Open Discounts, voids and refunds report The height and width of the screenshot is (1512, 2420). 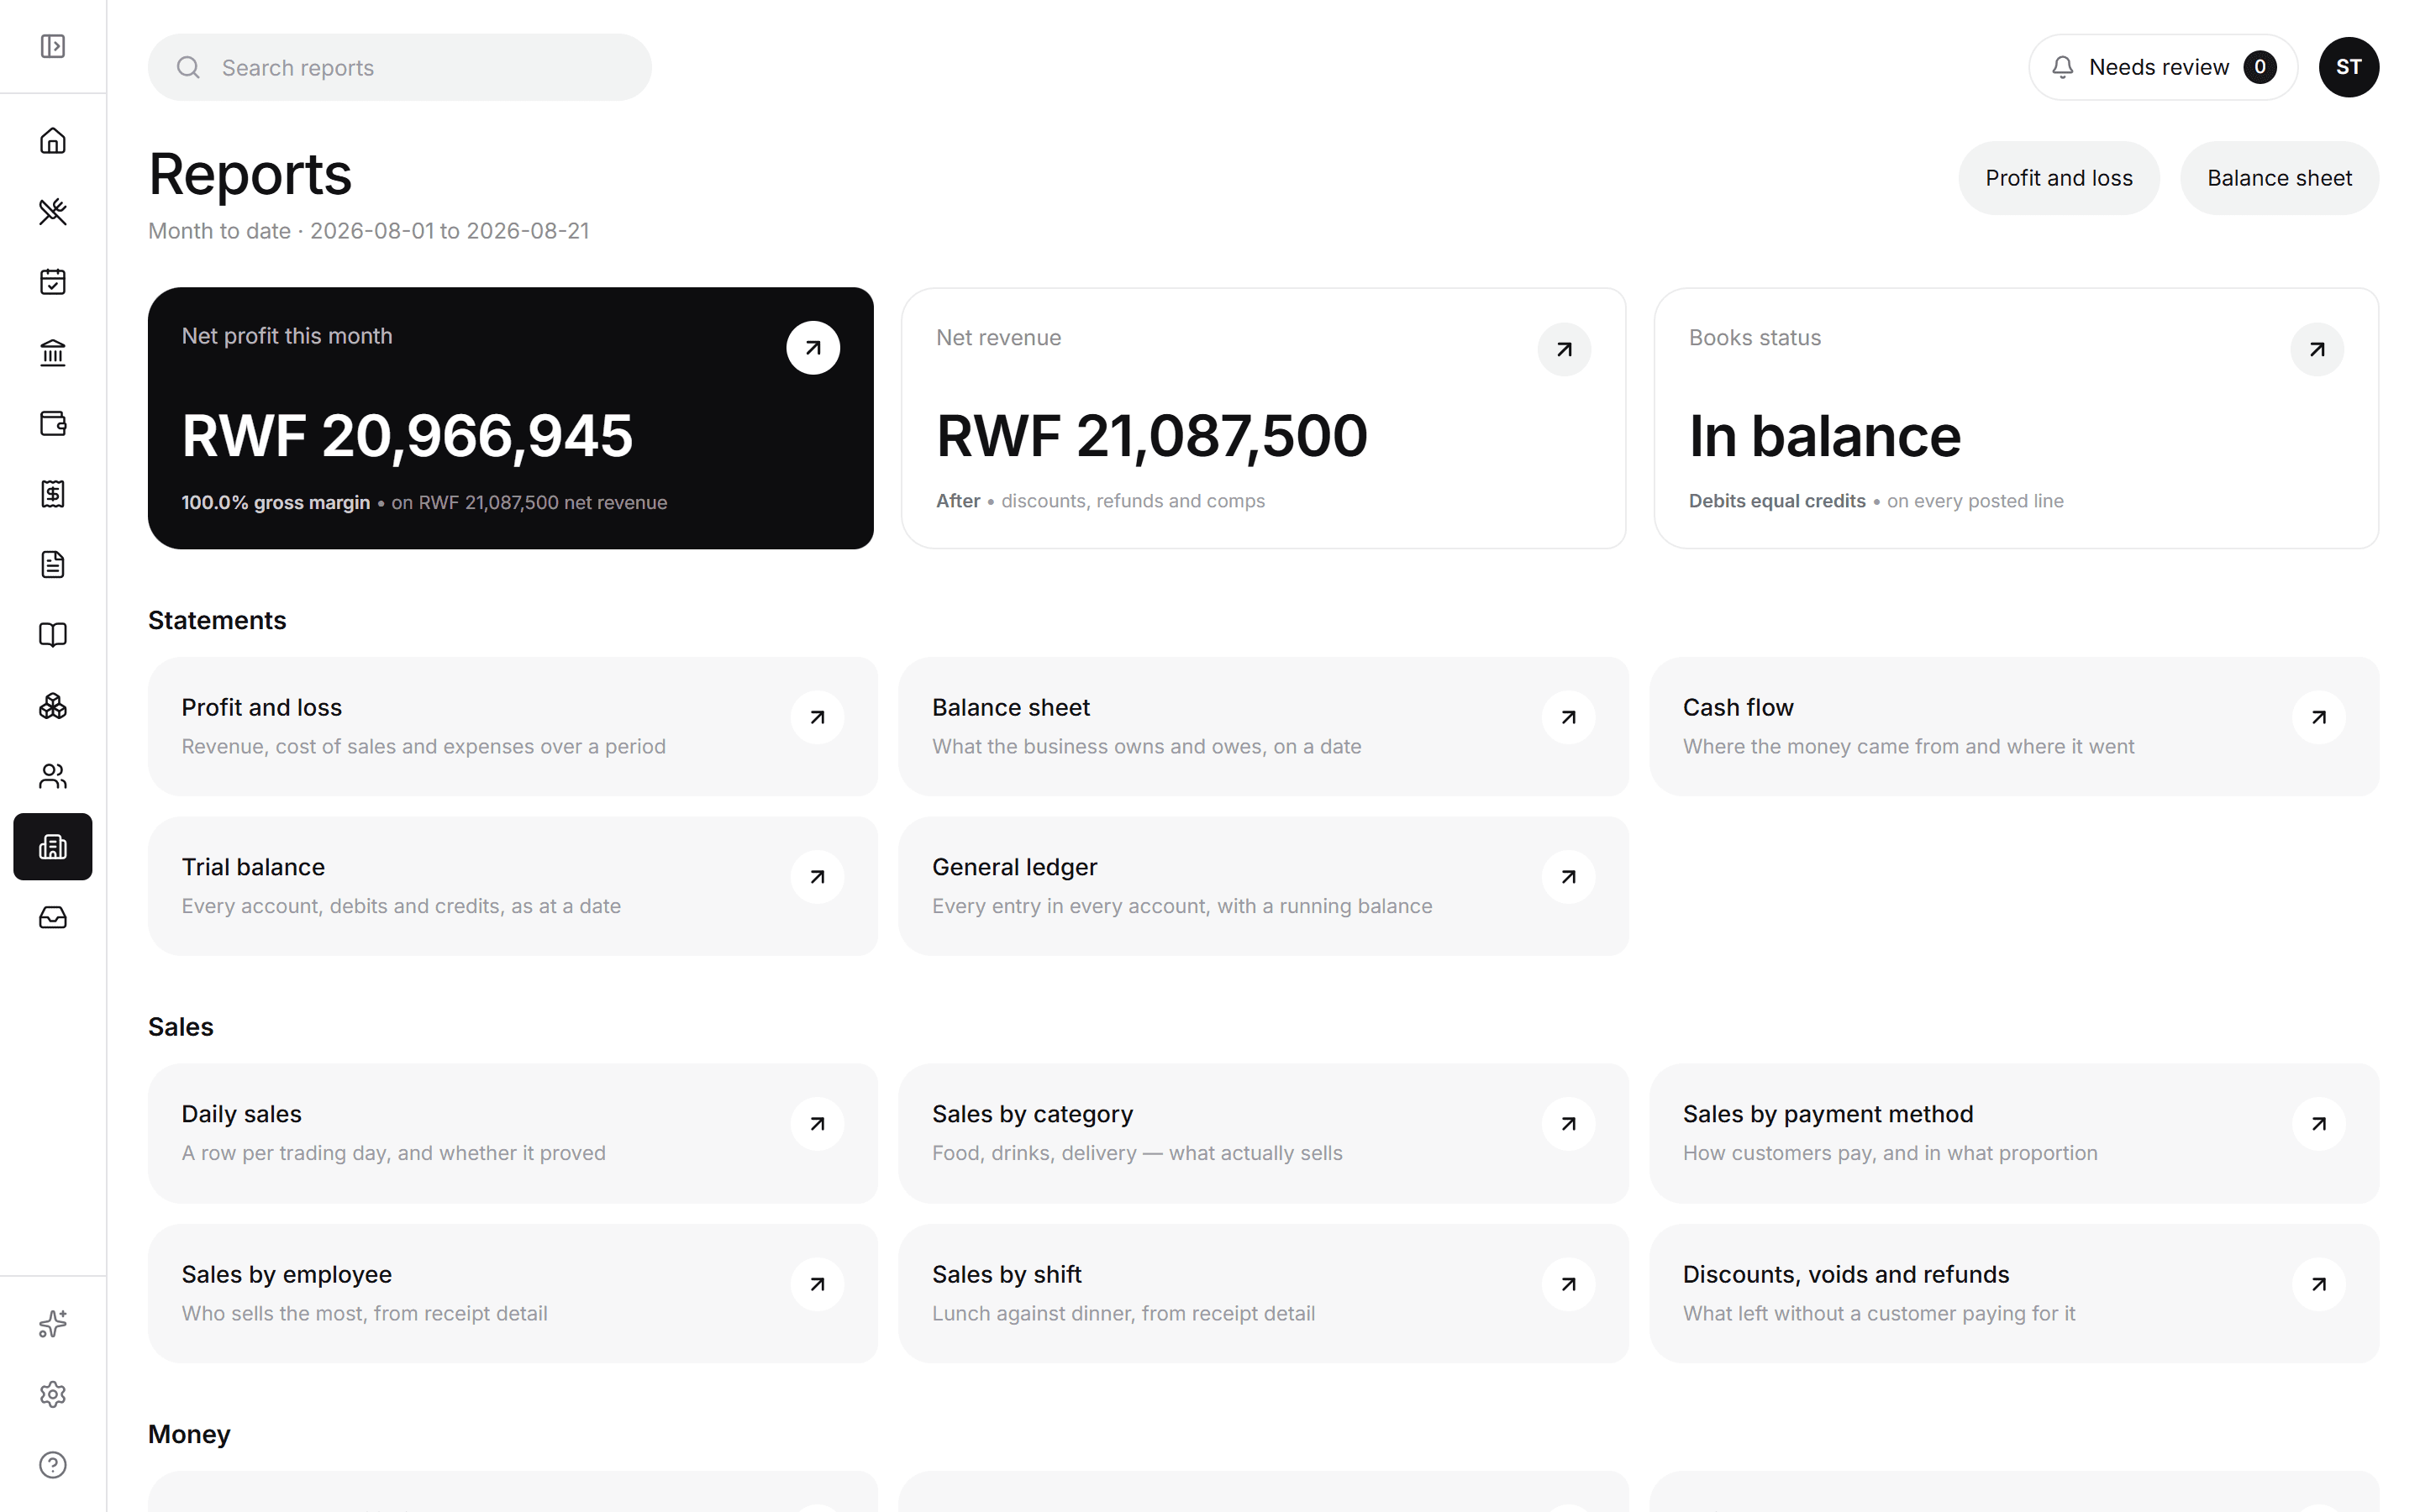click(x=2014, y=1293)
